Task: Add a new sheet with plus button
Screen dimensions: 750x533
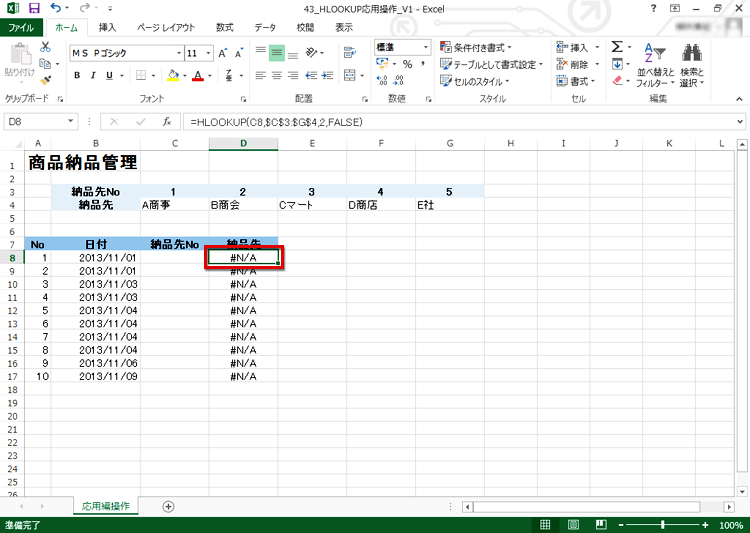Action: point(168,506)
